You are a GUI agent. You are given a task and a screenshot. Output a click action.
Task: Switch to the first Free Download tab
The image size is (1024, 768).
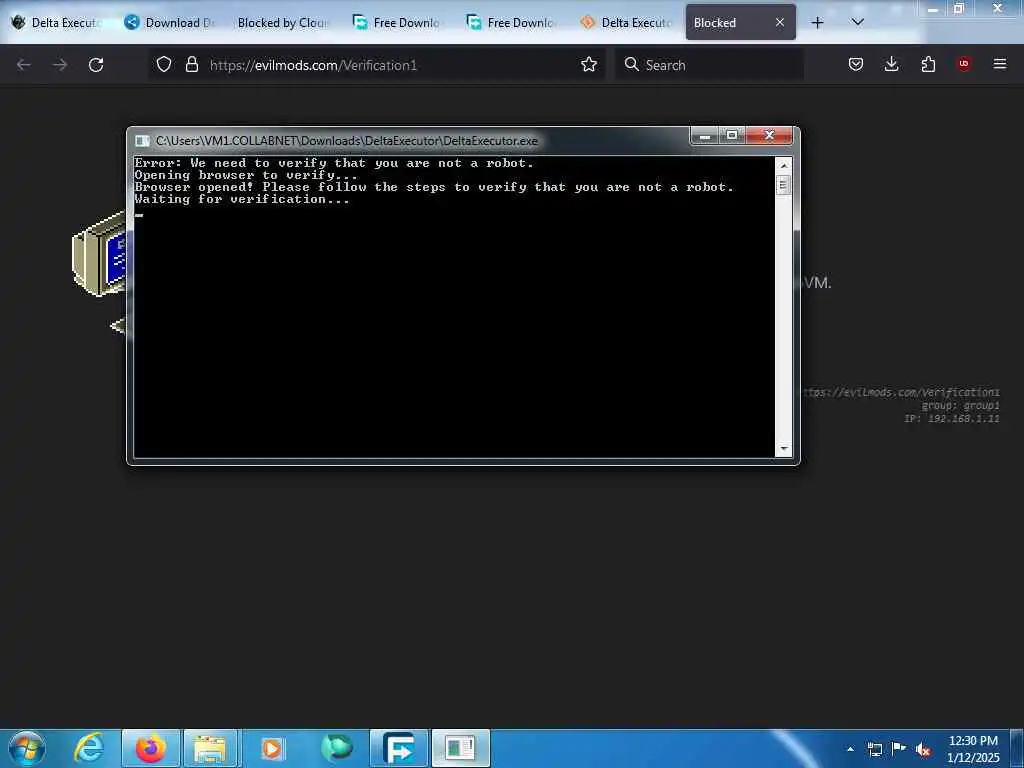(x=398, y=22)
